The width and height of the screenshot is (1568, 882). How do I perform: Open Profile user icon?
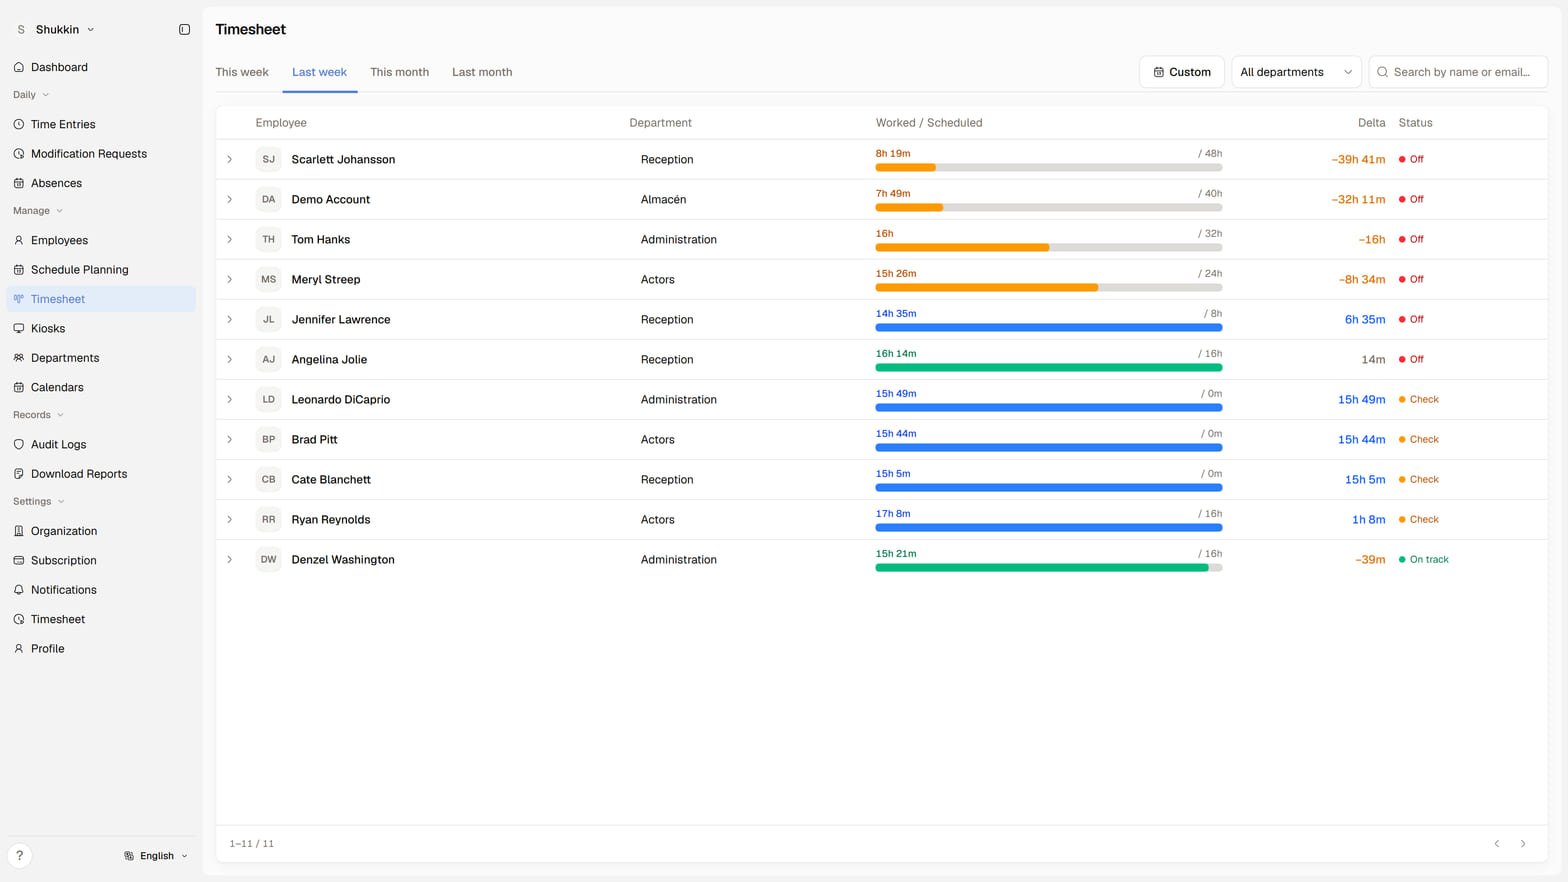point(19,649)
